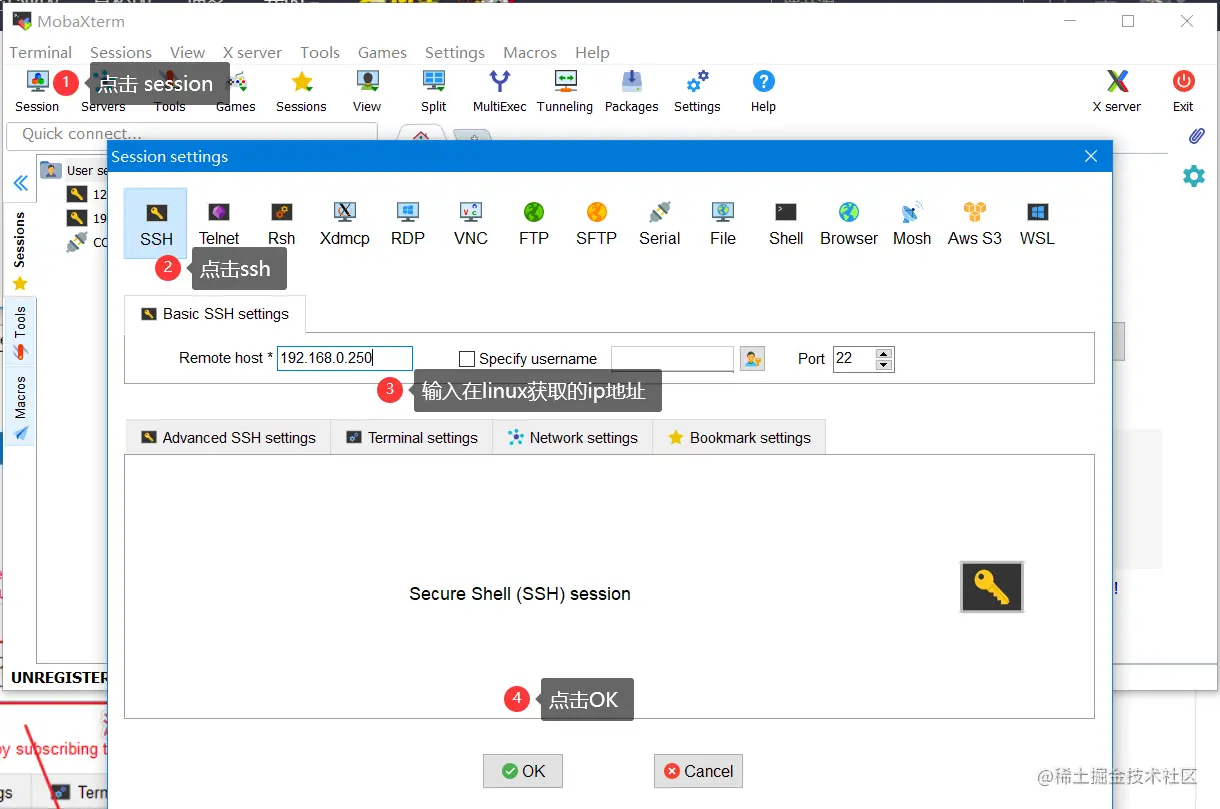Open the Sessions menu in menu bar
This screenshot has height=809, width=1220.
pos(121,52)
